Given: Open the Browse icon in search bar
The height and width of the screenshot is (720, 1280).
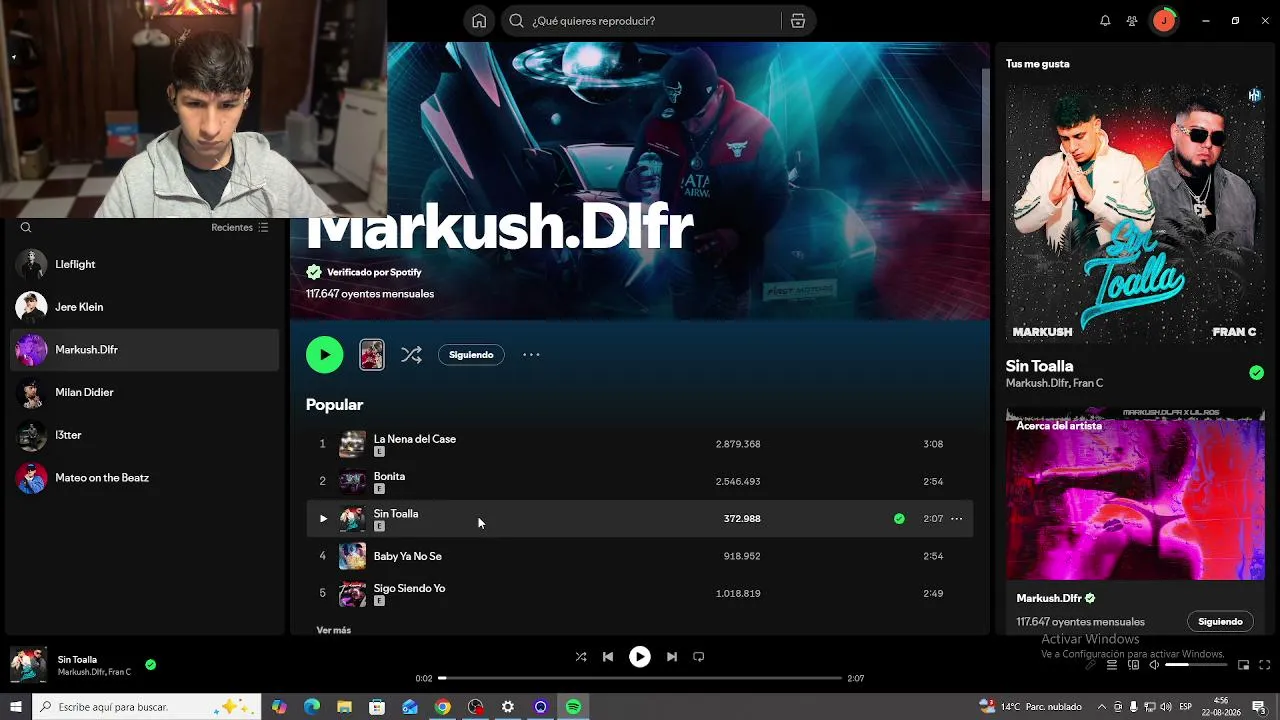Looking at the screenshot, I should (x=797, y=21).
